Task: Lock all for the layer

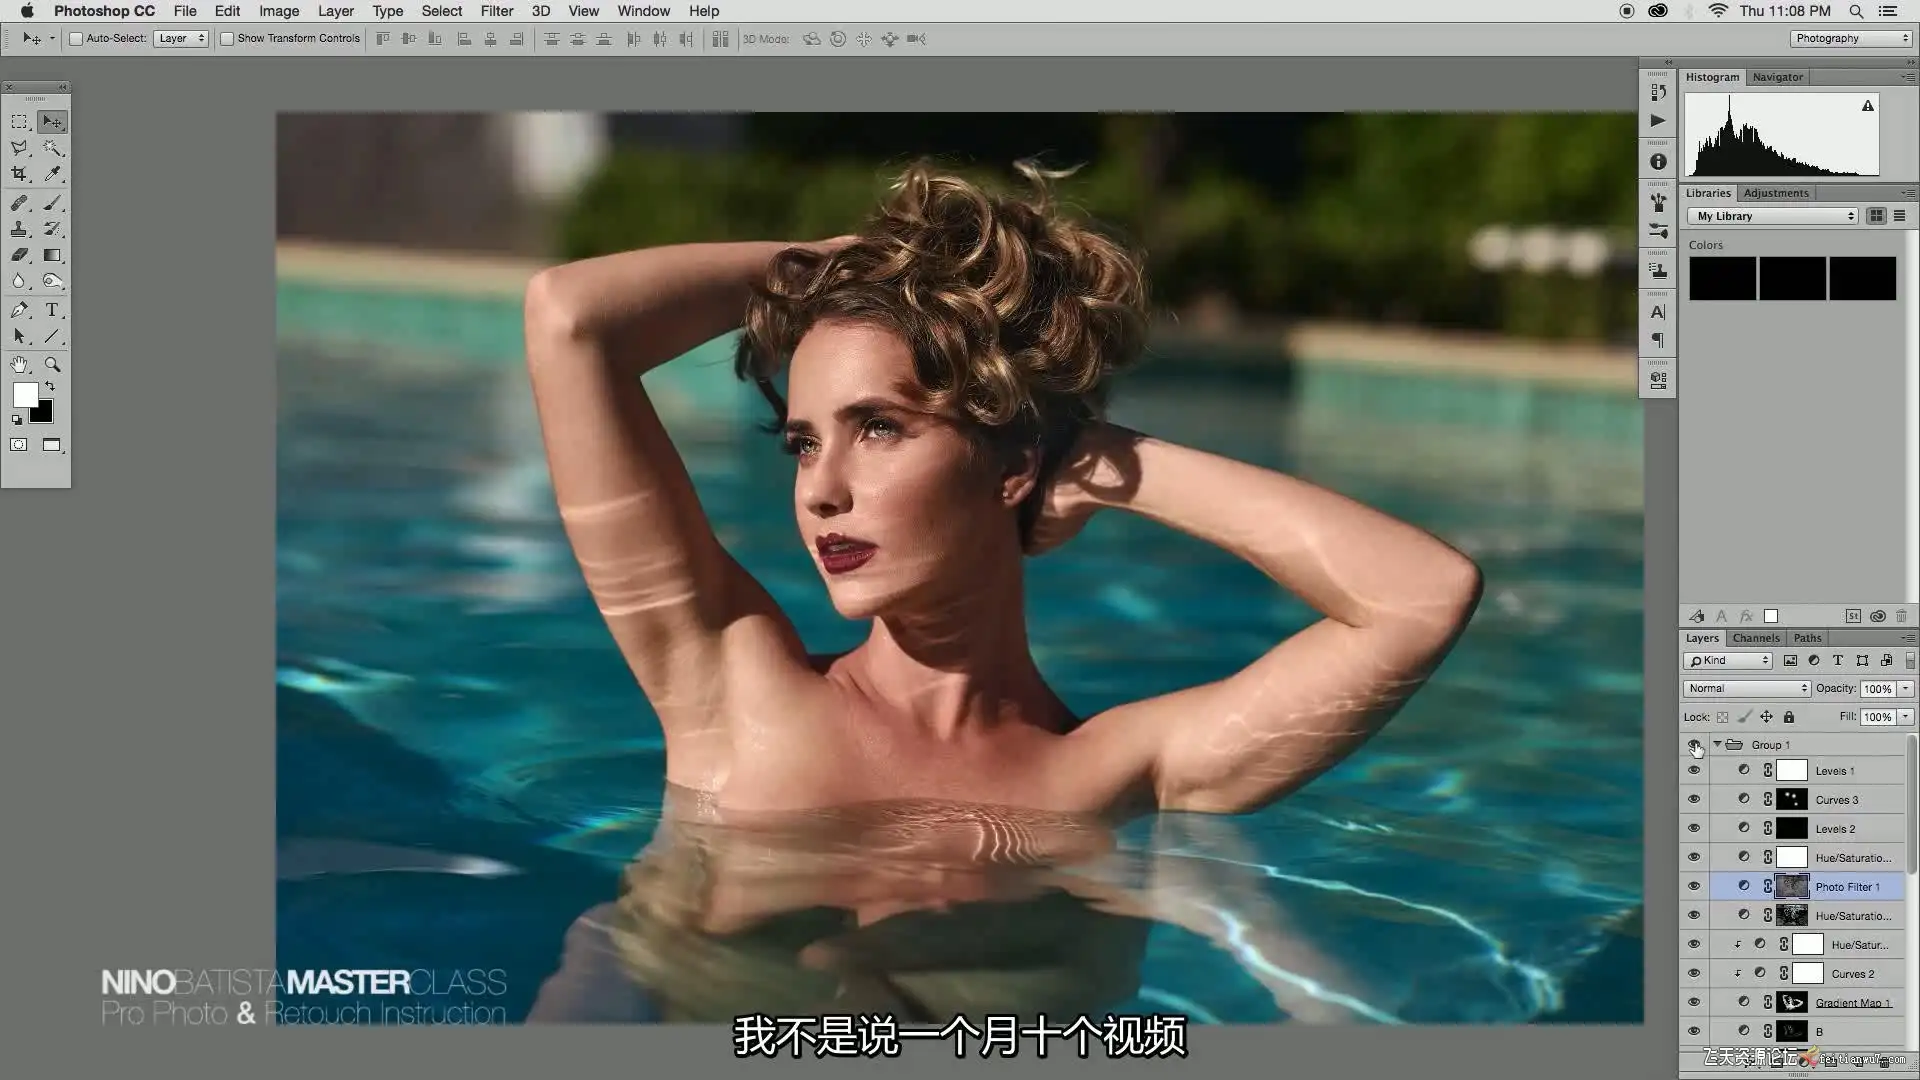Action: (1789, 717)
